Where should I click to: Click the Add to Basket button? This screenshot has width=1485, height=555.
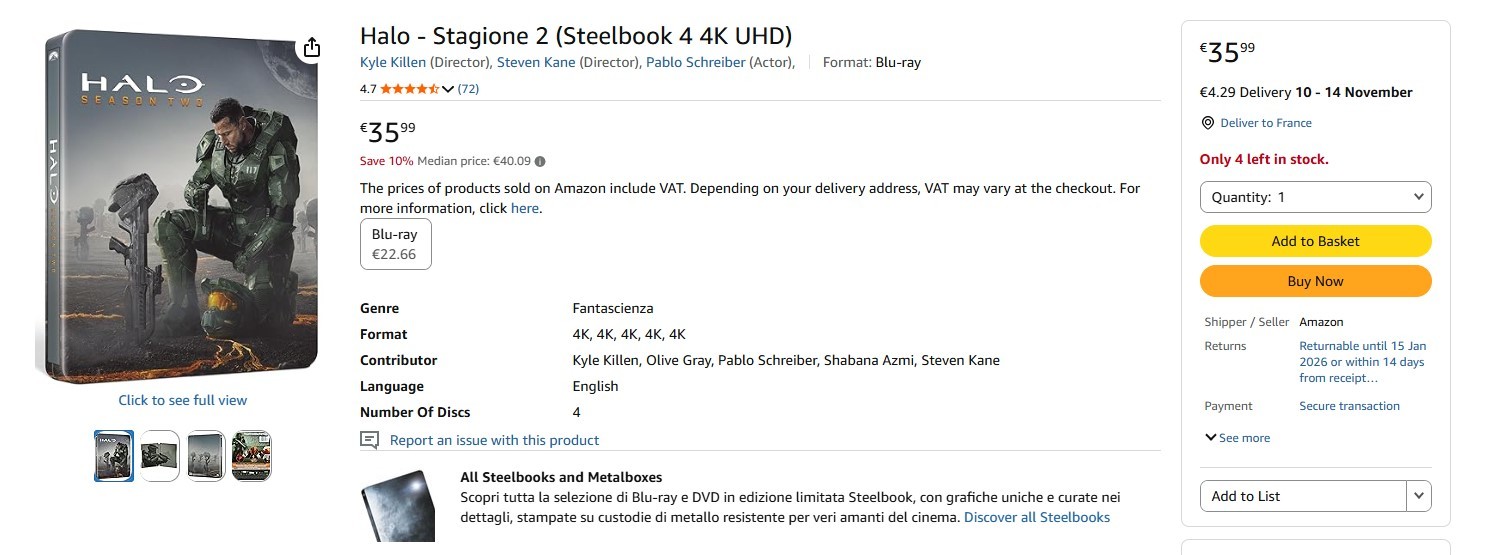(x=1315, y=241)
